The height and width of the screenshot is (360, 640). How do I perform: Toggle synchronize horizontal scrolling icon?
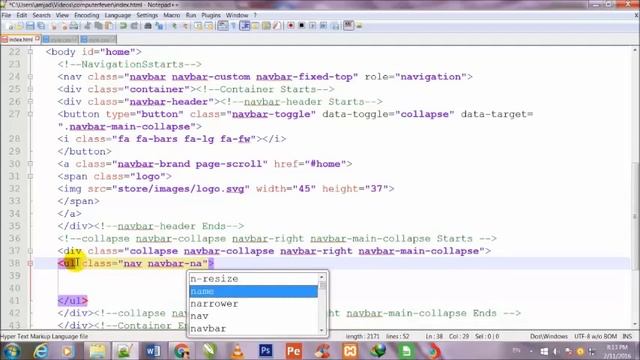[x=209, y=26]
